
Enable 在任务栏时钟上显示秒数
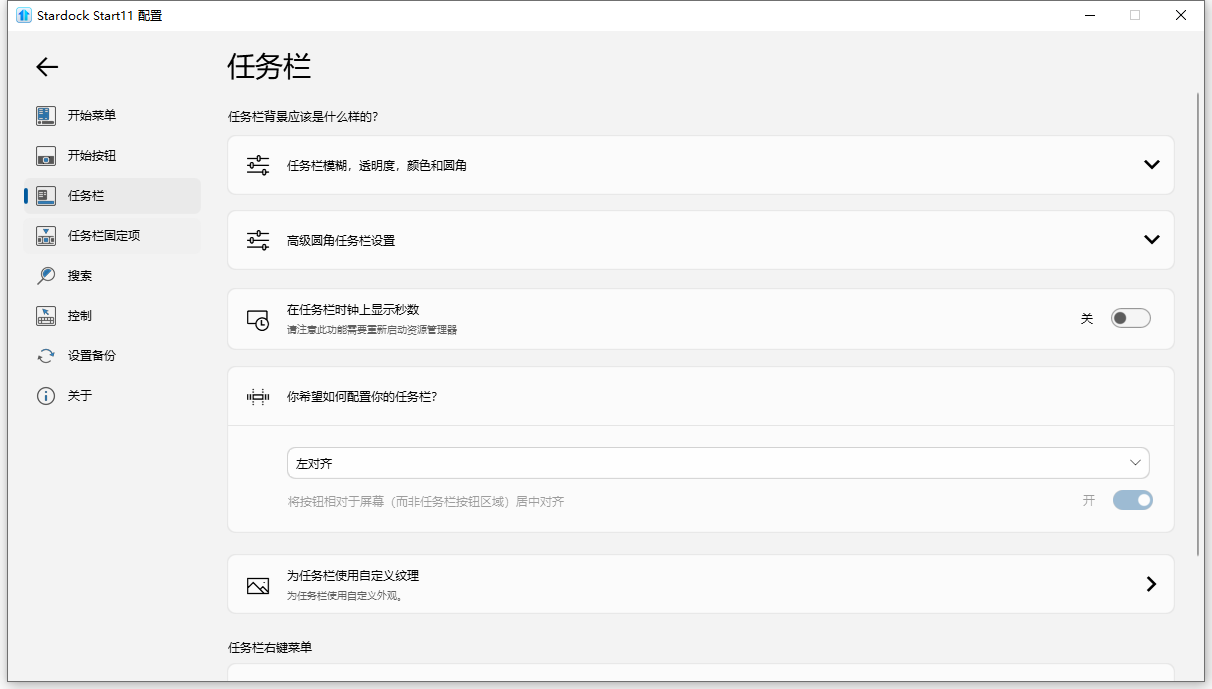pos(1131,316)
